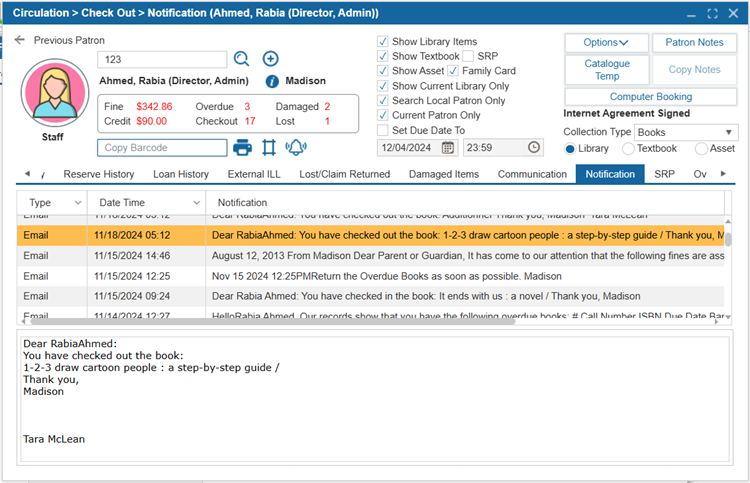Click the add patron plus icon

coord(270,59)
